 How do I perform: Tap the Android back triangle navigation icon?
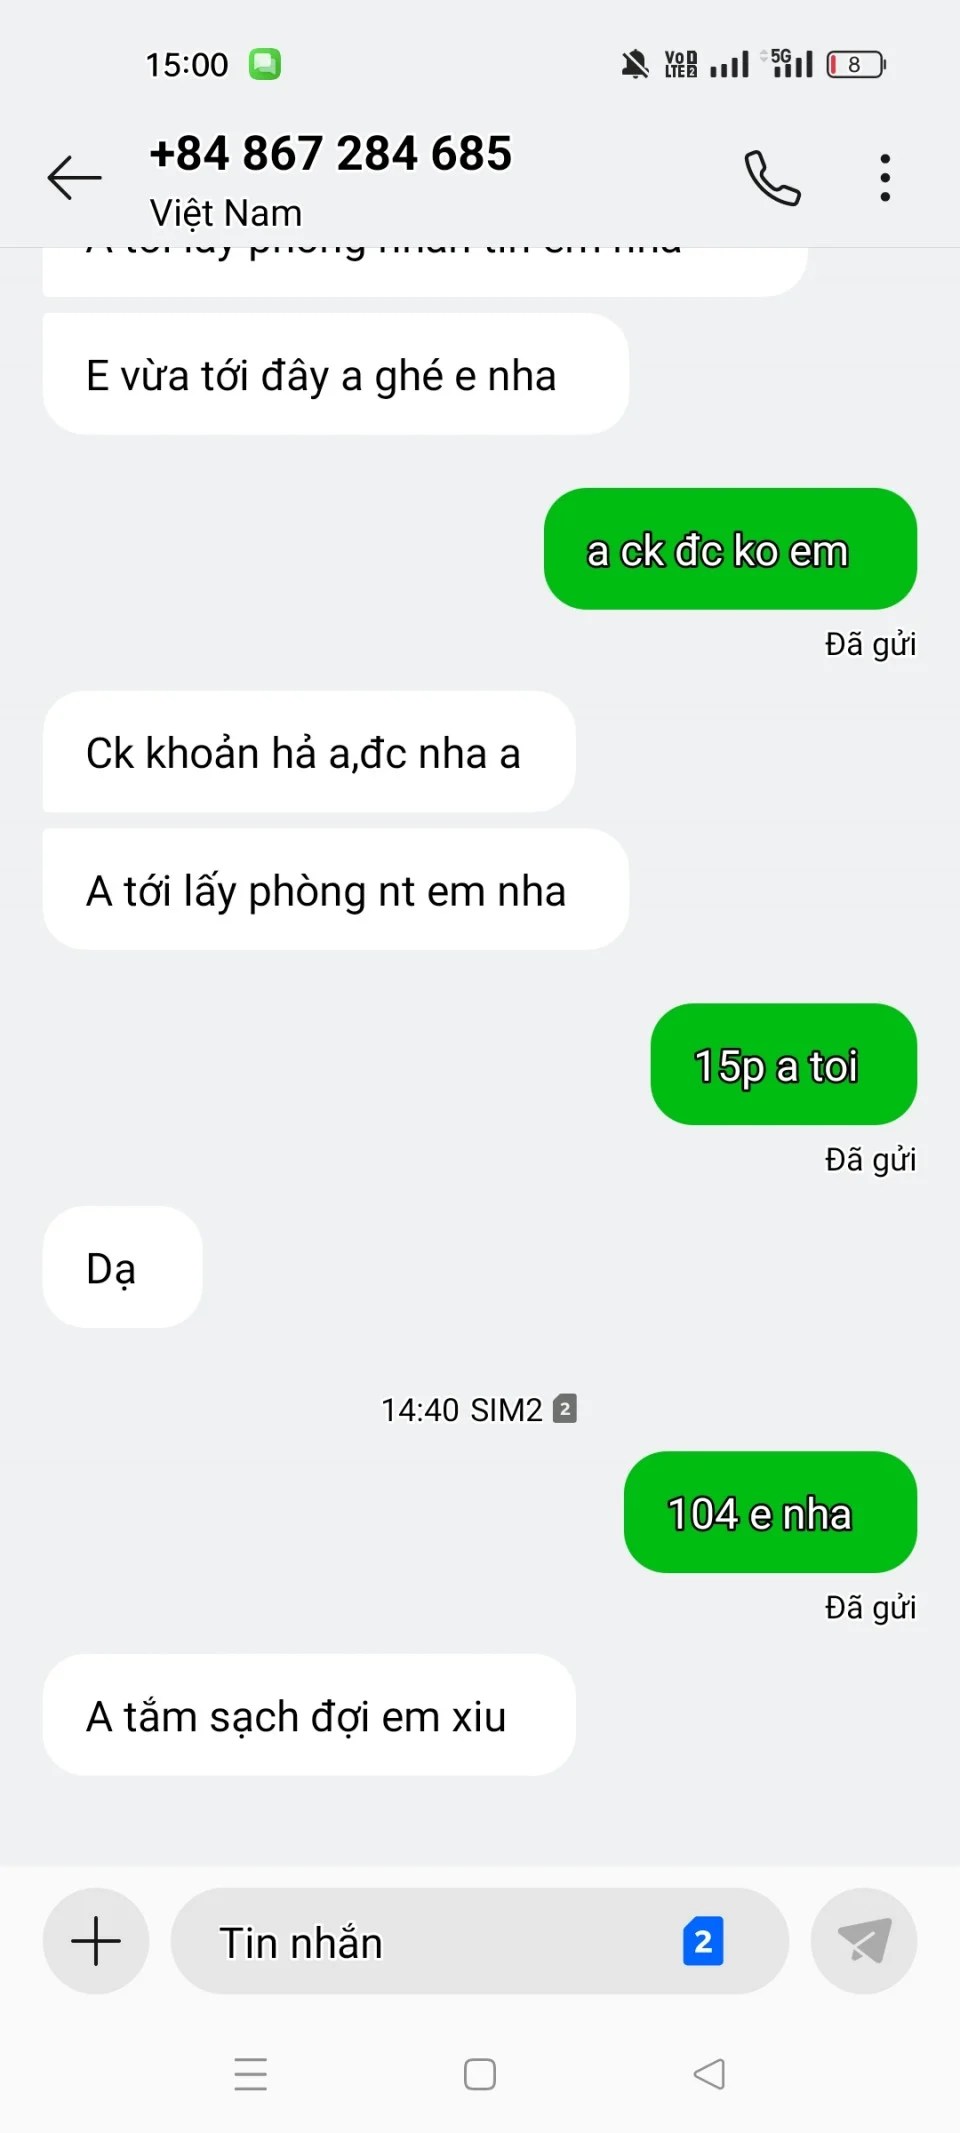[x=709, y=2073]
